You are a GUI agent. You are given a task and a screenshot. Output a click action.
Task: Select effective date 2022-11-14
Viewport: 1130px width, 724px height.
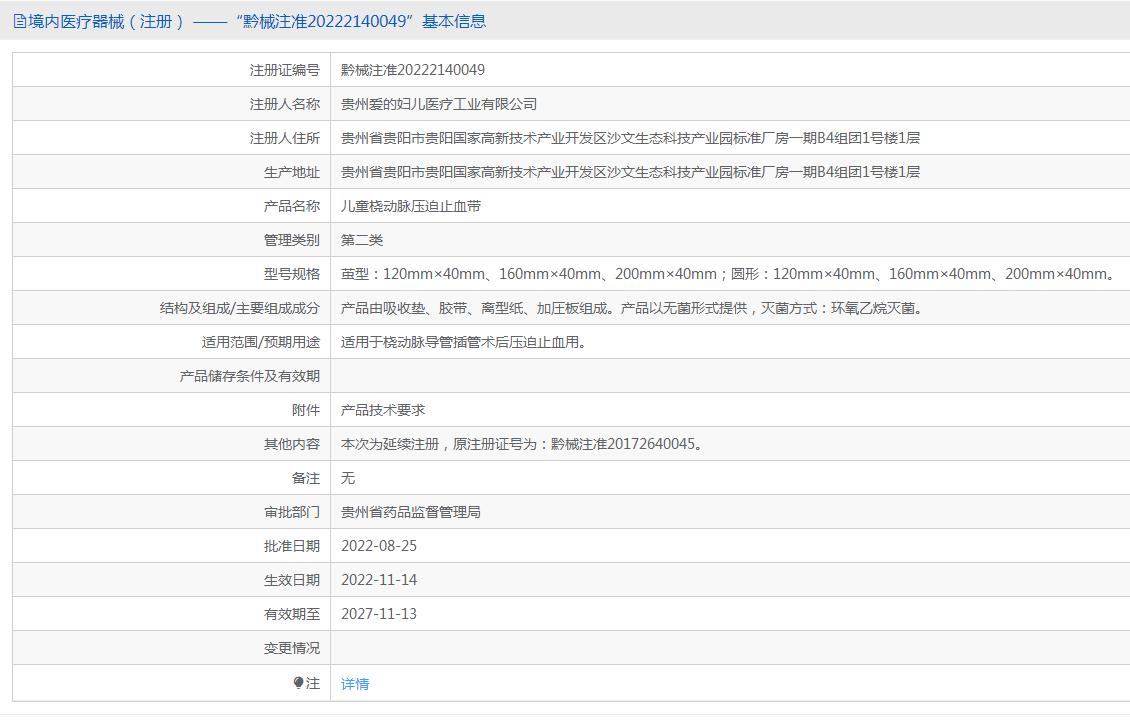pyautogui.click(x=379, y=580)
